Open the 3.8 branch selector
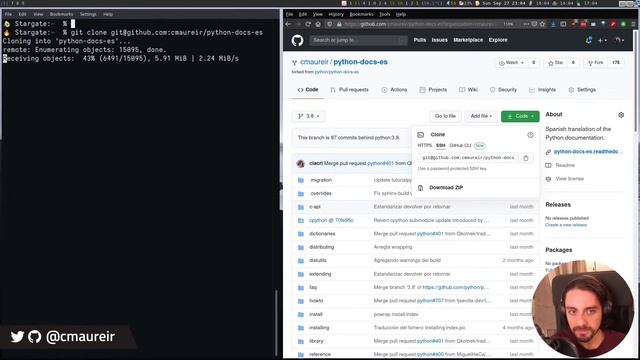This screenshot has width=640, height=360. tap(309, 116)
